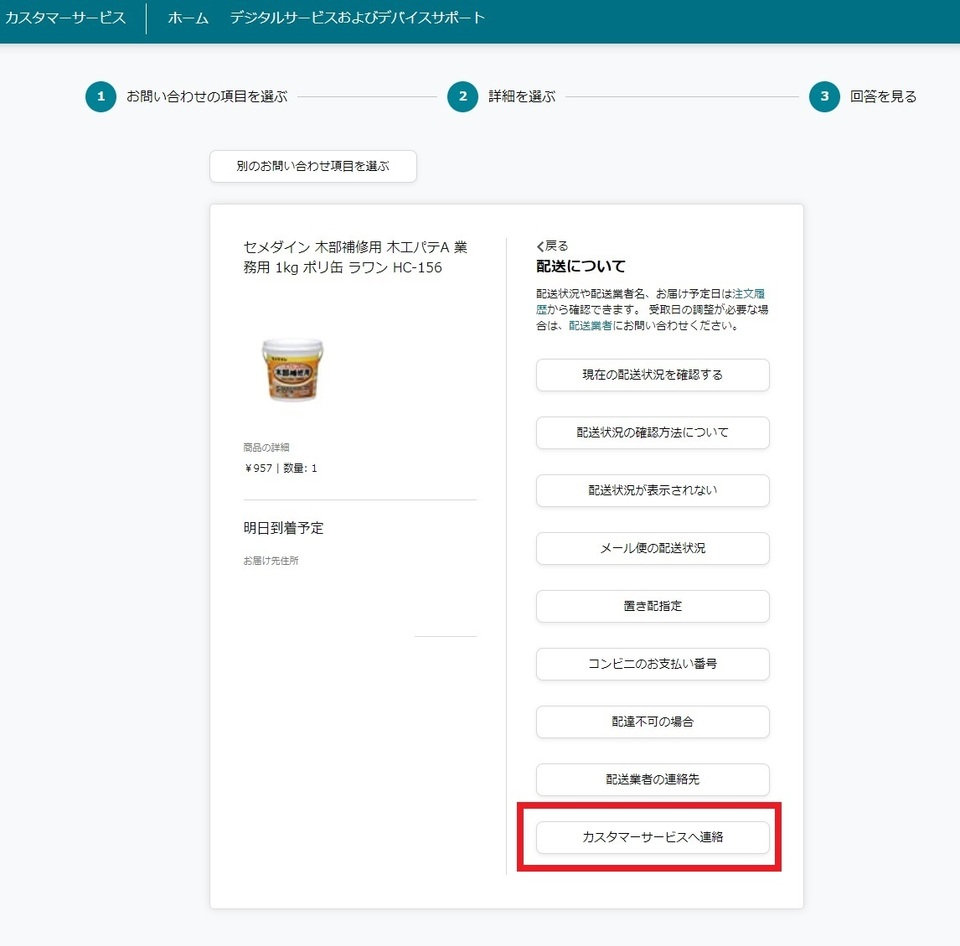Click 現在の配送状況を確認する button
Image resolution: width=960 pixels, height=946 pixels.
(653, 375)
